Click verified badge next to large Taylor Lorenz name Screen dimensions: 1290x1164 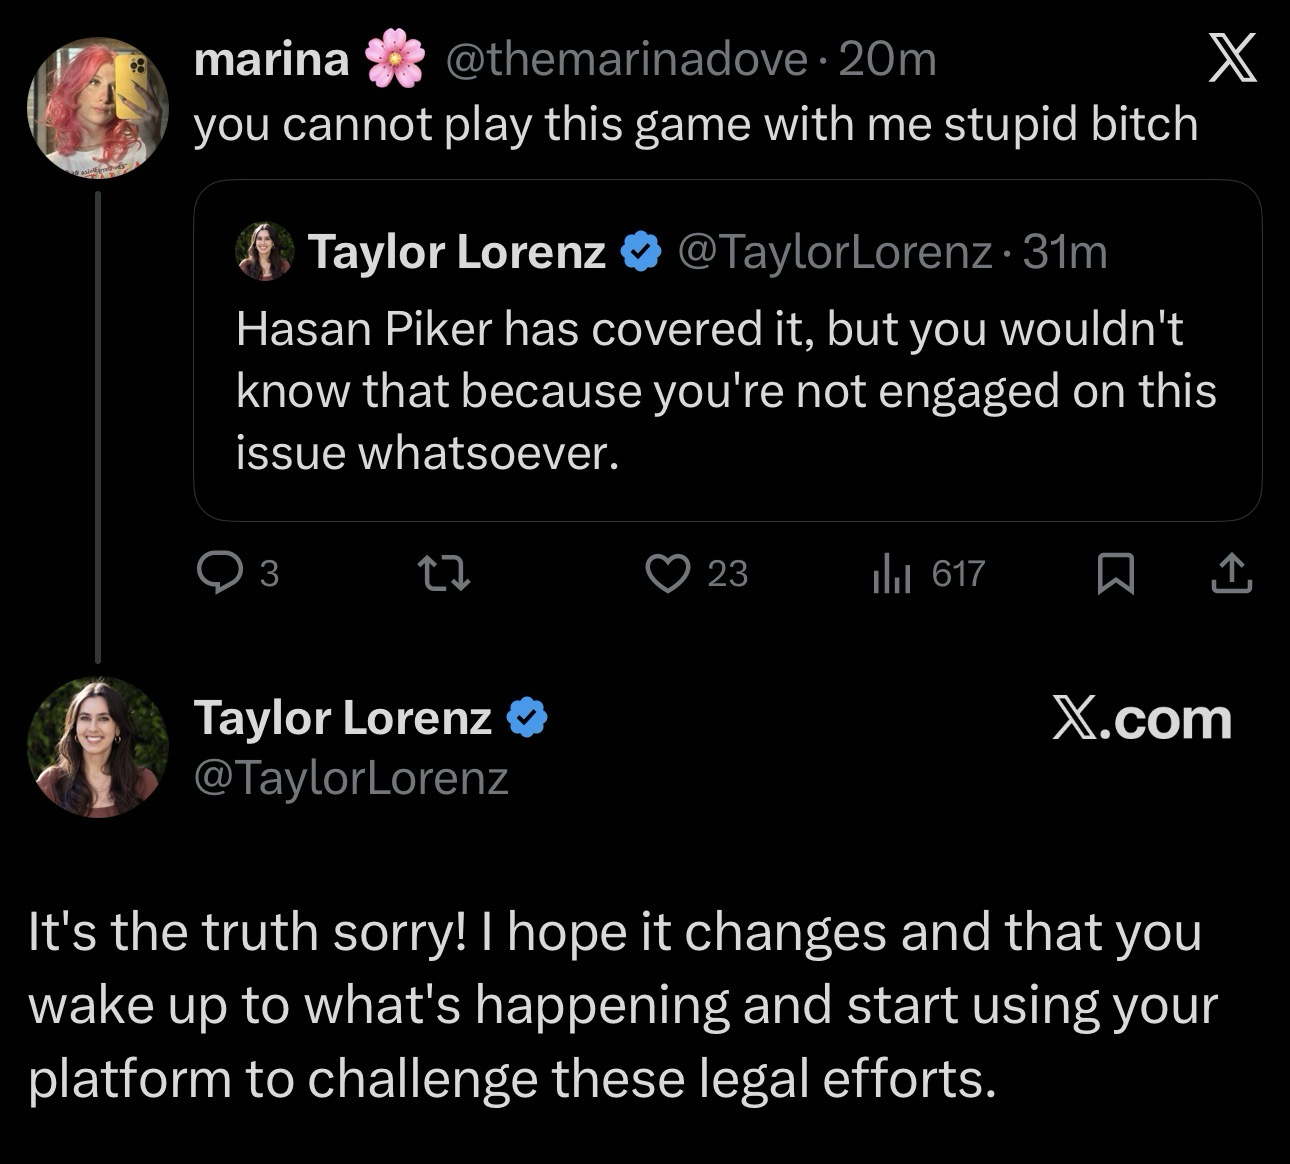[527, 718]
